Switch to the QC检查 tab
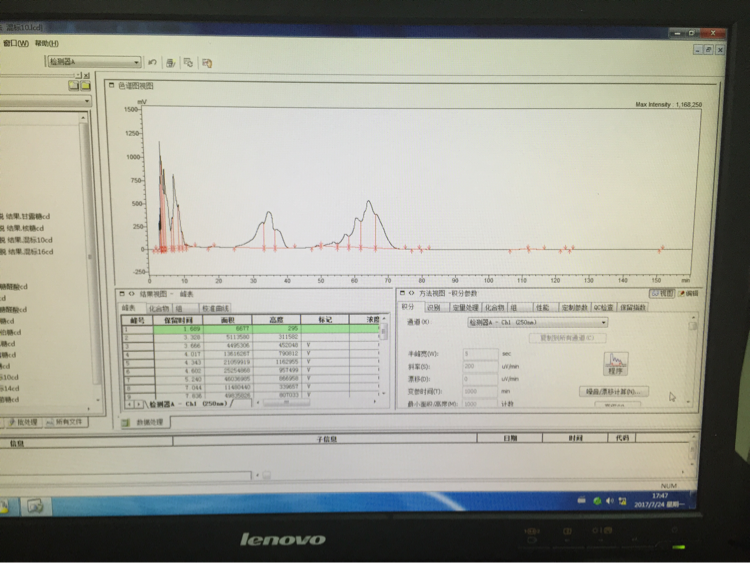750x563 pixels. point(604,308)
